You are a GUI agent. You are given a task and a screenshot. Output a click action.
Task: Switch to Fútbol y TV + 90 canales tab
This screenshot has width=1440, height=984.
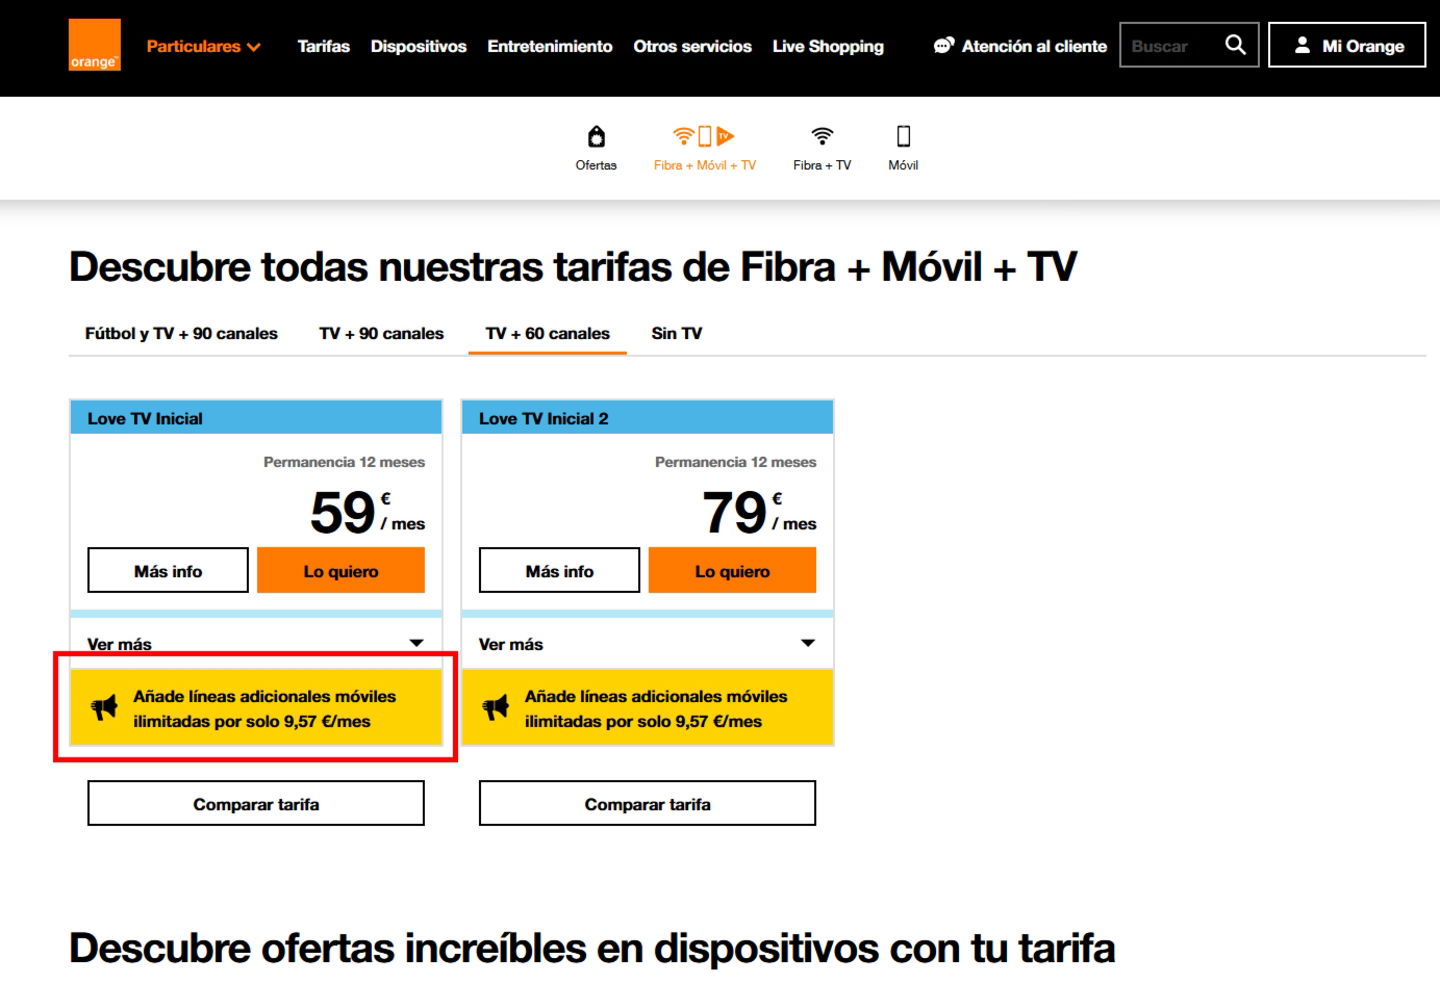coord(181,333)
